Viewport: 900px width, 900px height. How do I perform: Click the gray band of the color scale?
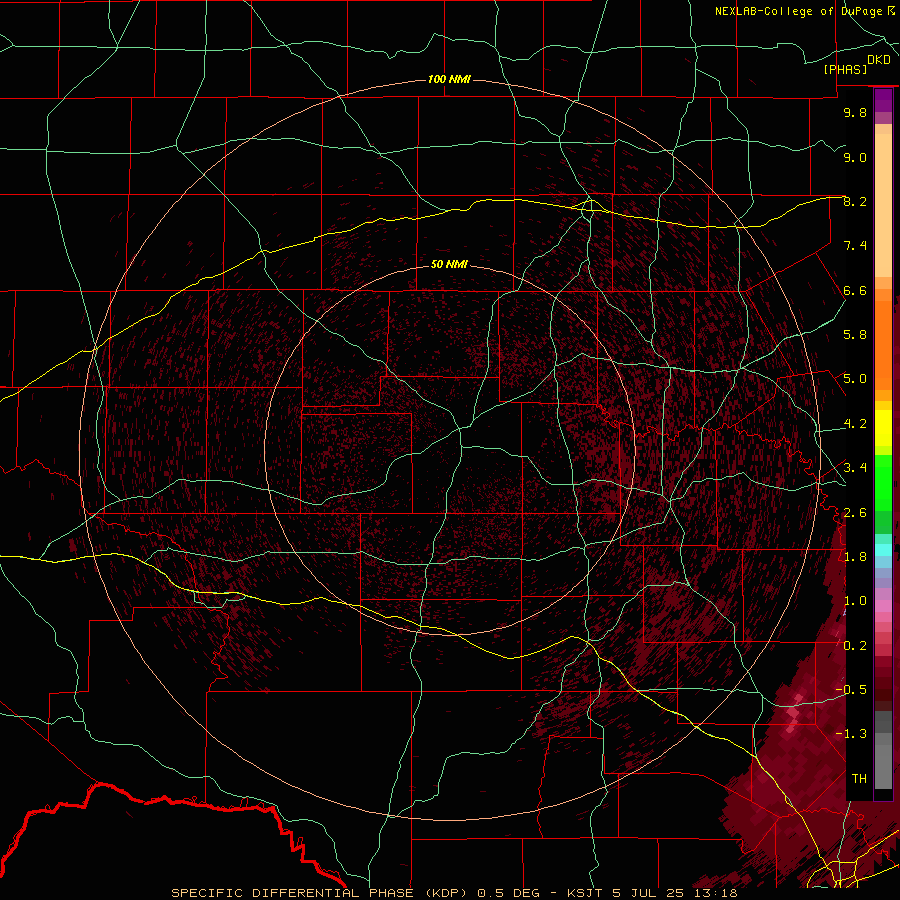[x=883, y=750]
